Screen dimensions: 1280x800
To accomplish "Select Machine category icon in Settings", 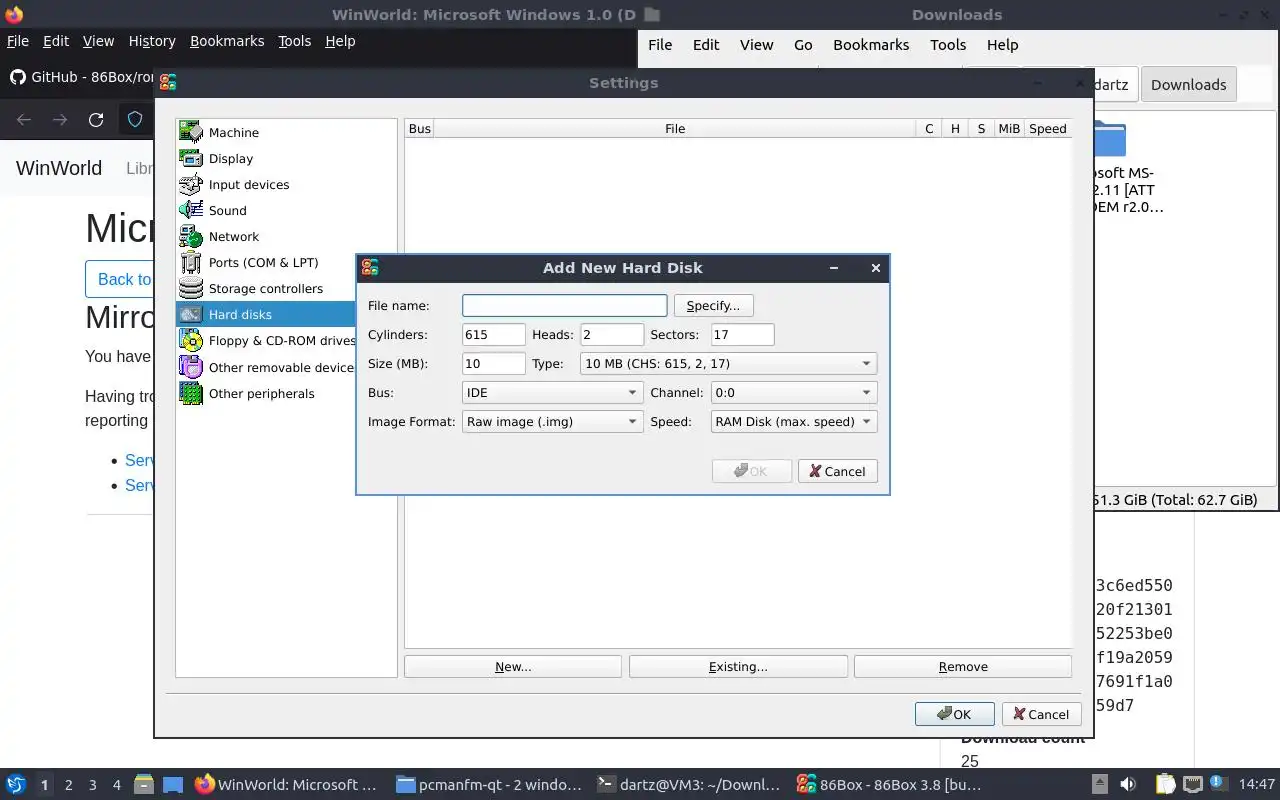I will (x=191, y=132).
